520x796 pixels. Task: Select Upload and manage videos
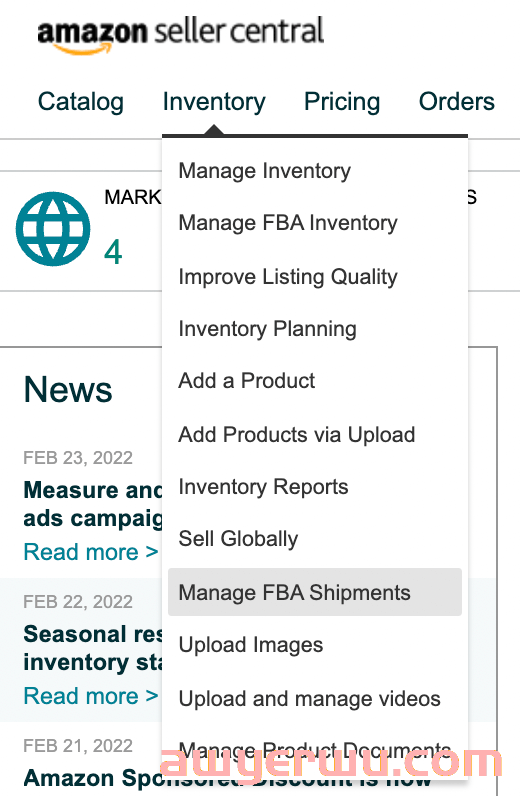click(x=309, y=699)
